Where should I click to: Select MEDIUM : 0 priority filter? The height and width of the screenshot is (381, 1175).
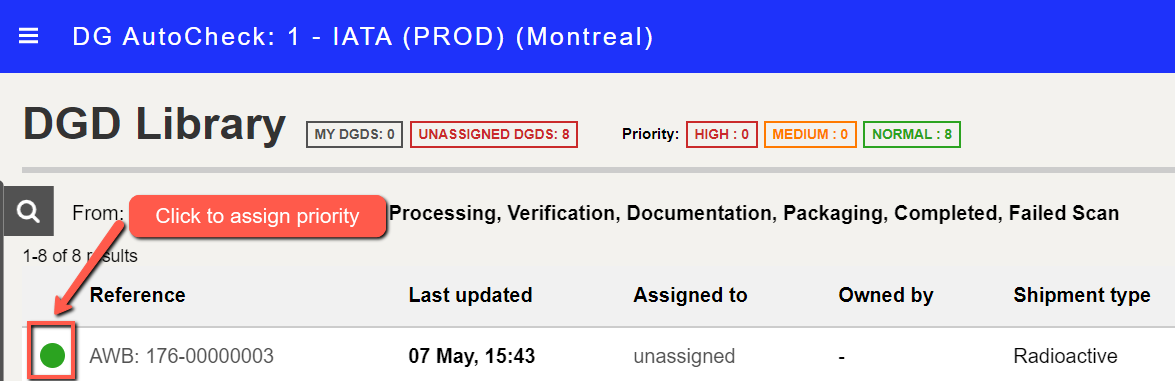coord(810,134)
